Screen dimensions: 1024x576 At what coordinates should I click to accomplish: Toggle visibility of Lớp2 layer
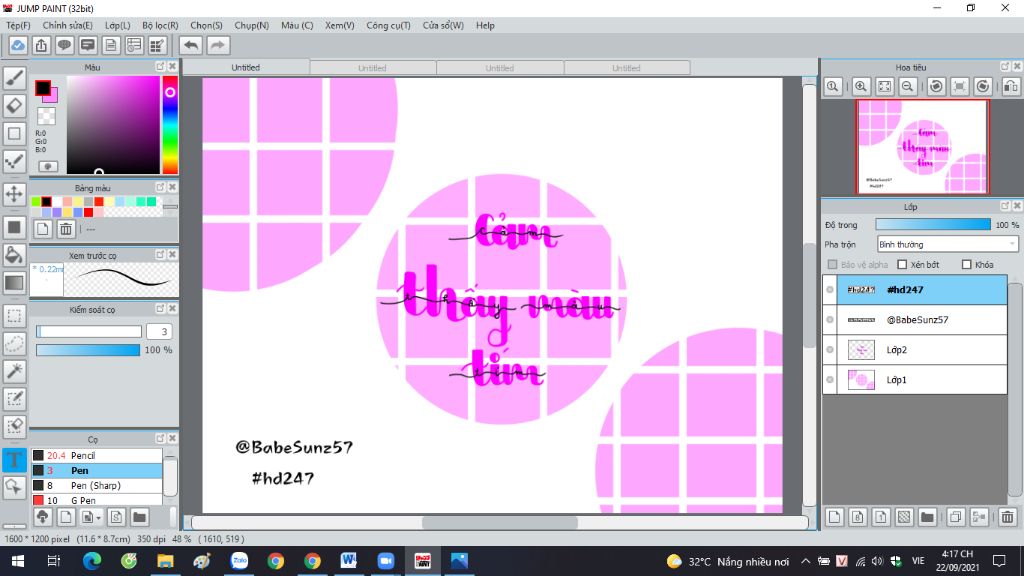pos(830,349)
